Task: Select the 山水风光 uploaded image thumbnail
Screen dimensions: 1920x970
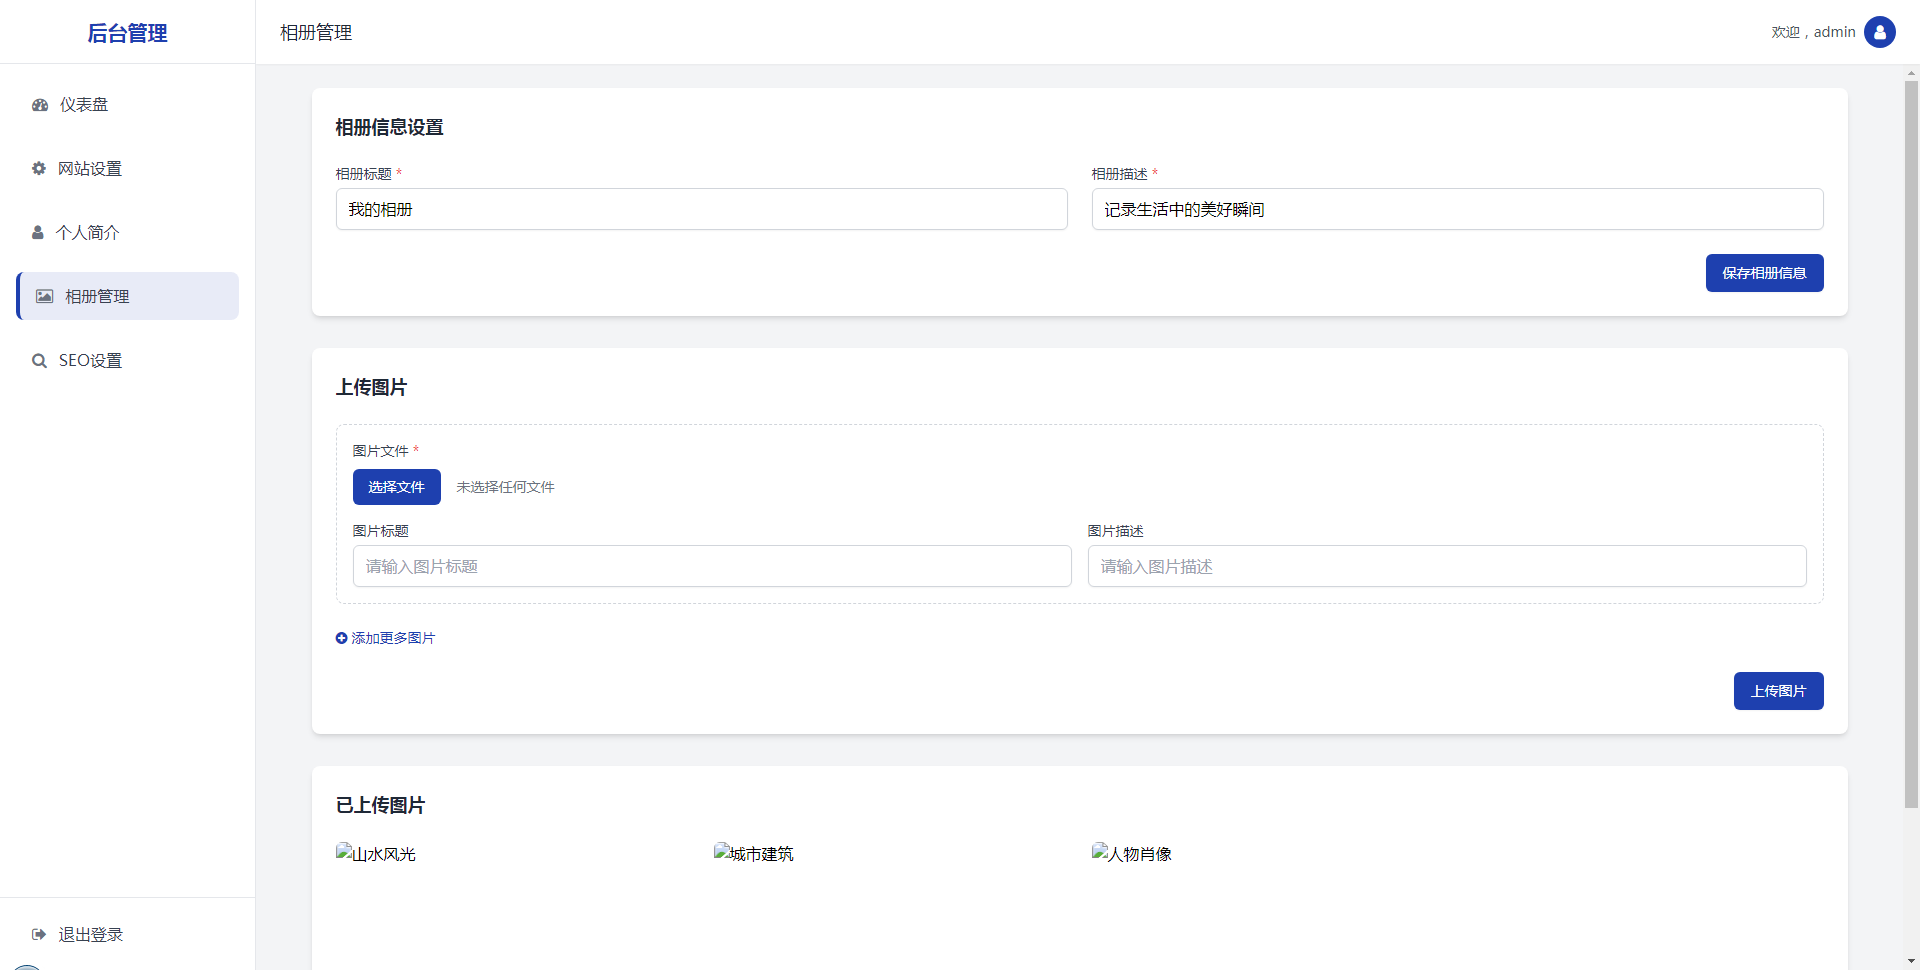Action: click(x=376, y=854)
